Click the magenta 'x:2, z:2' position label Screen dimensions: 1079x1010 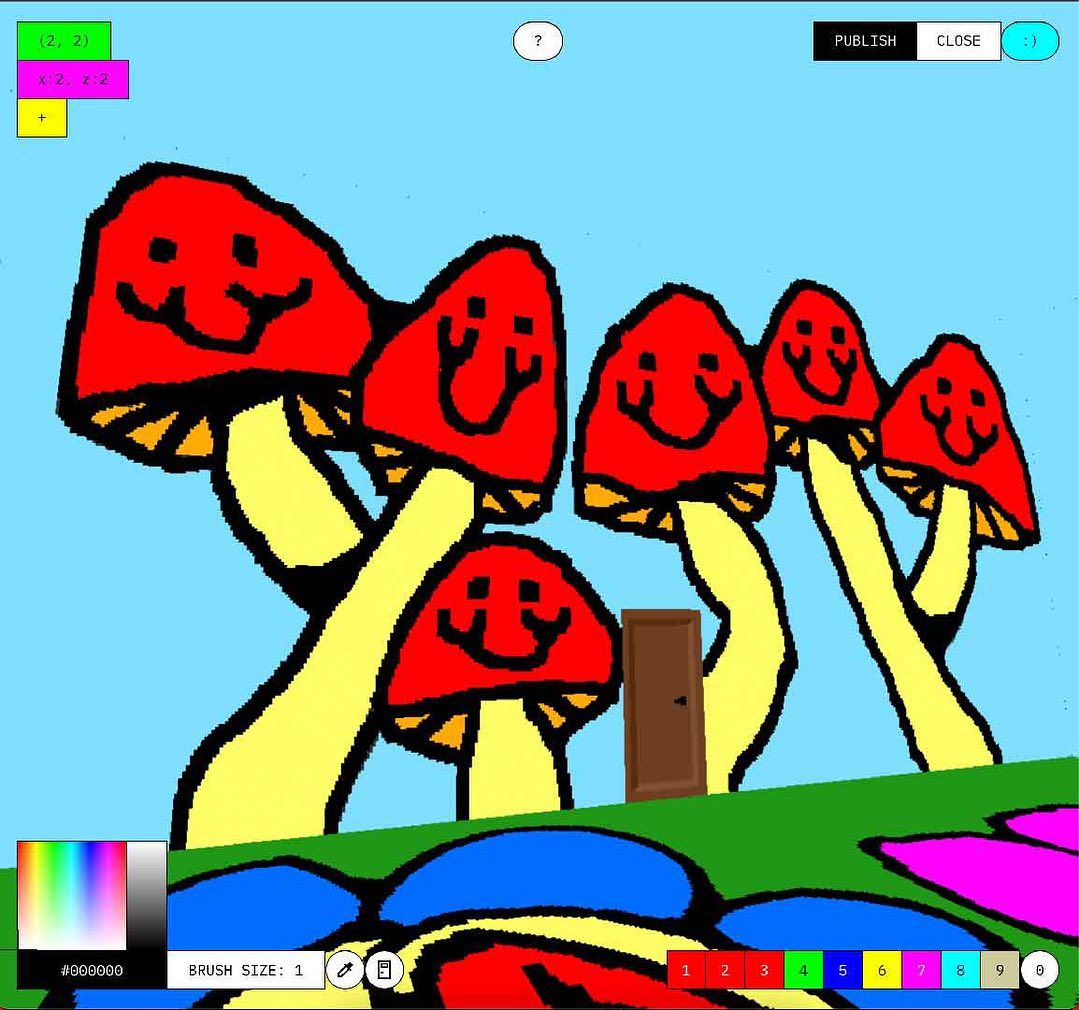pos(73,79)
